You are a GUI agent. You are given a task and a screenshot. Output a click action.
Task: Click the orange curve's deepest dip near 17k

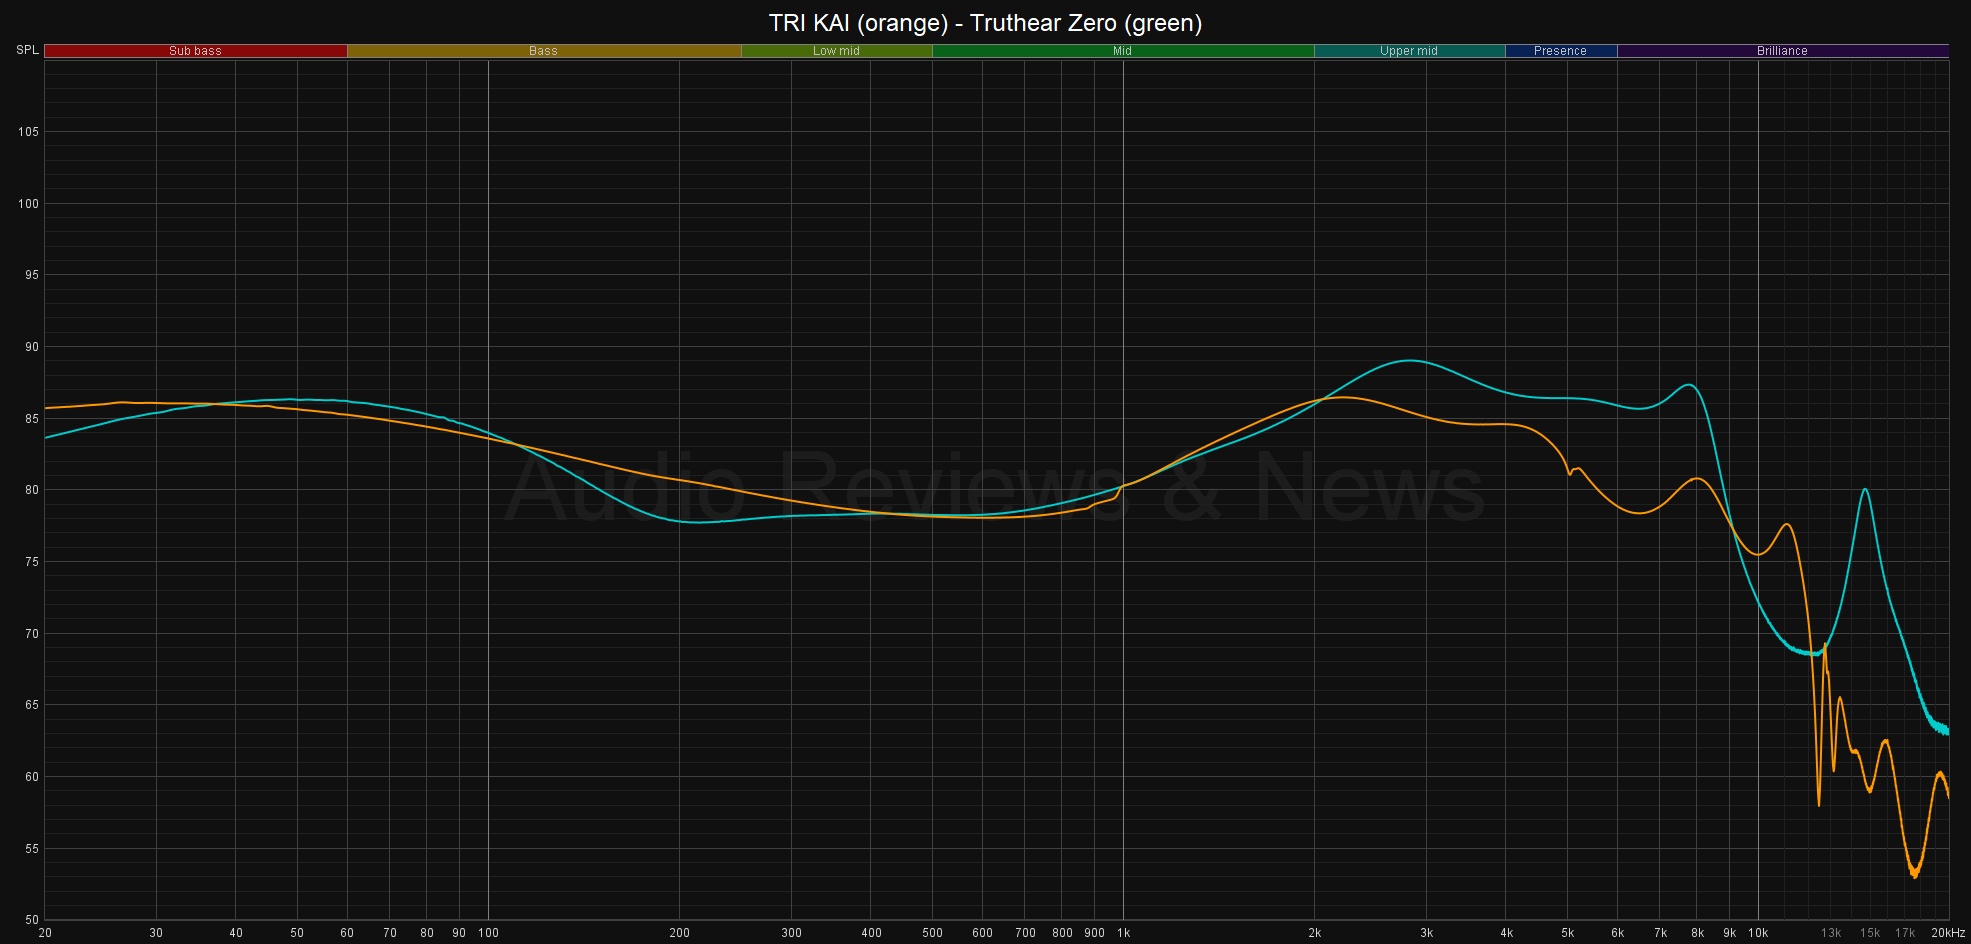(1914, 876)
